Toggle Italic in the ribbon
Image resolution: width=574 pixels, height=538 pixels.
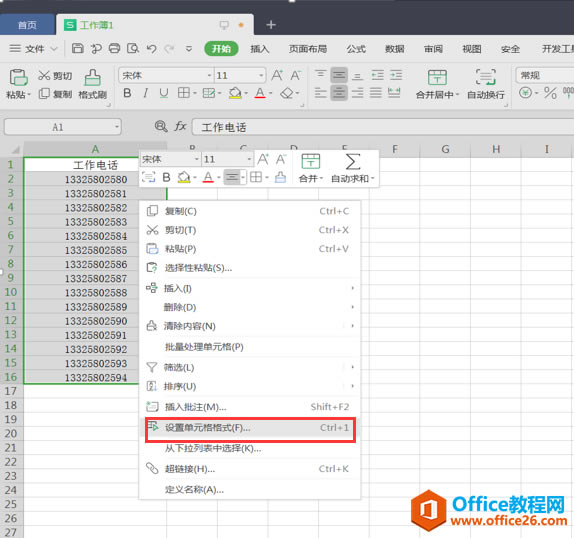click(x=146, y=93)
